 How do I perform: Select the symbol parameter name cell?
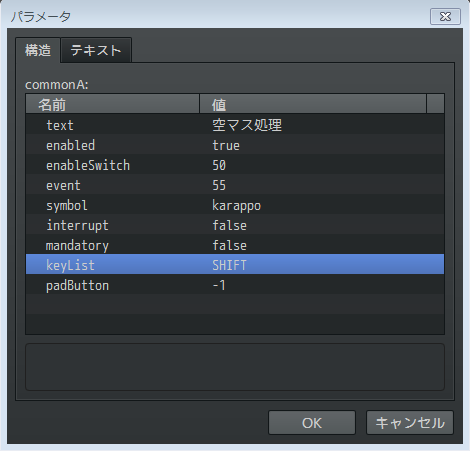coord(113,205)
